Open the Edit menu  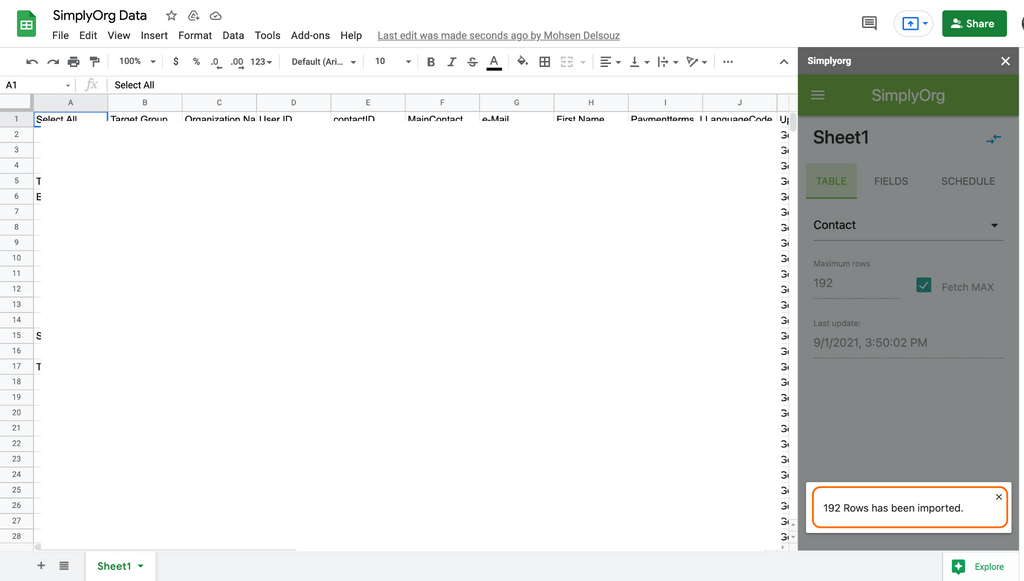tap(88, 35)
